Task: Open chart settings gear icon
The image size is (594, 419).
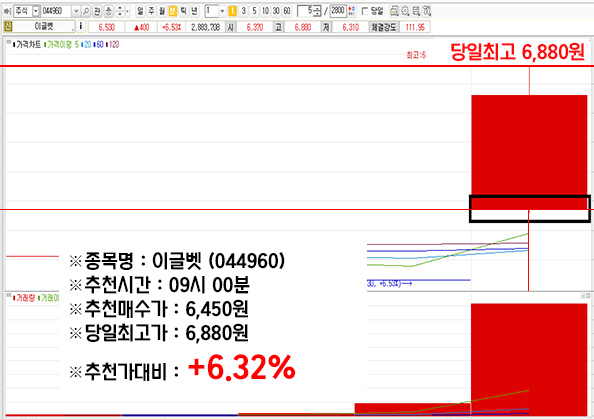Action: pyautogui.click(x=405, y=11)
